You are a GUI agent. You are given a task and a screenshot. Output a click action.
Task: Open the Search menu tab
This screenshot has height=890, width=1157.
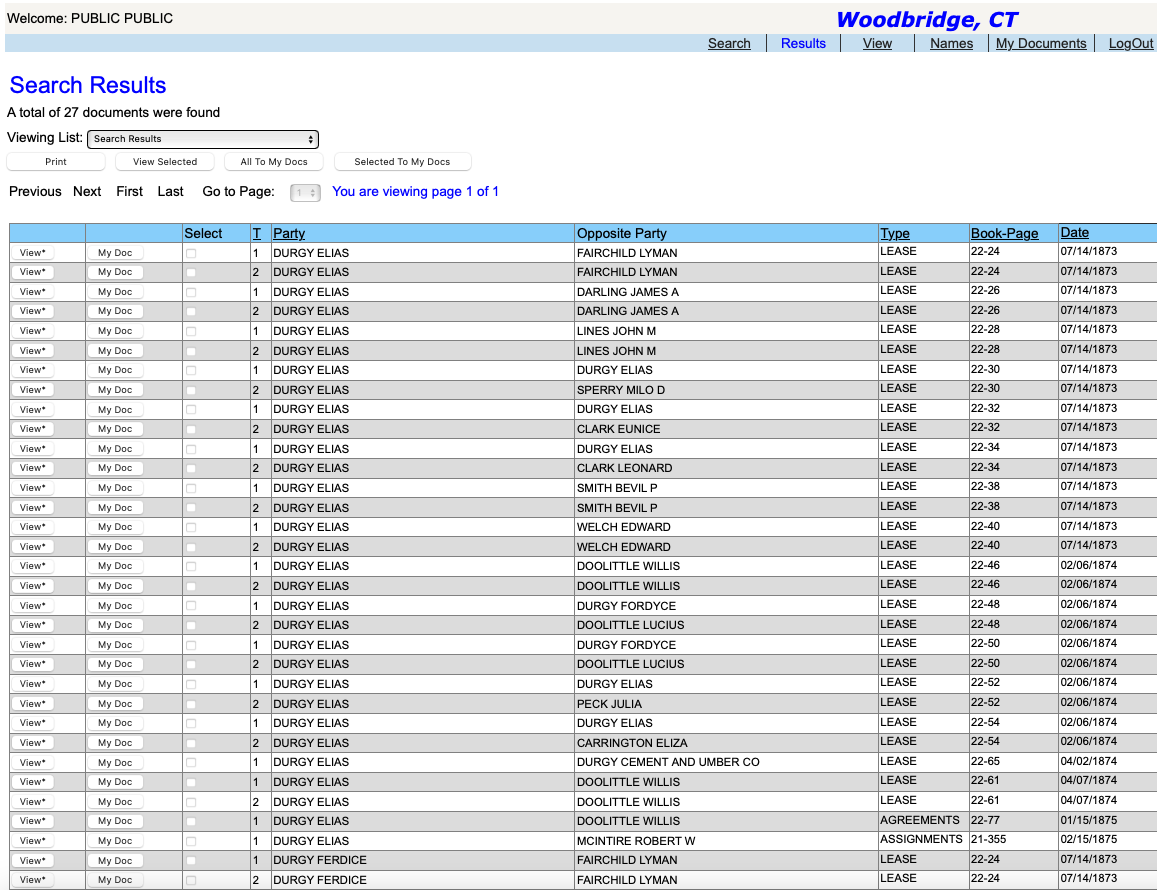729,43
